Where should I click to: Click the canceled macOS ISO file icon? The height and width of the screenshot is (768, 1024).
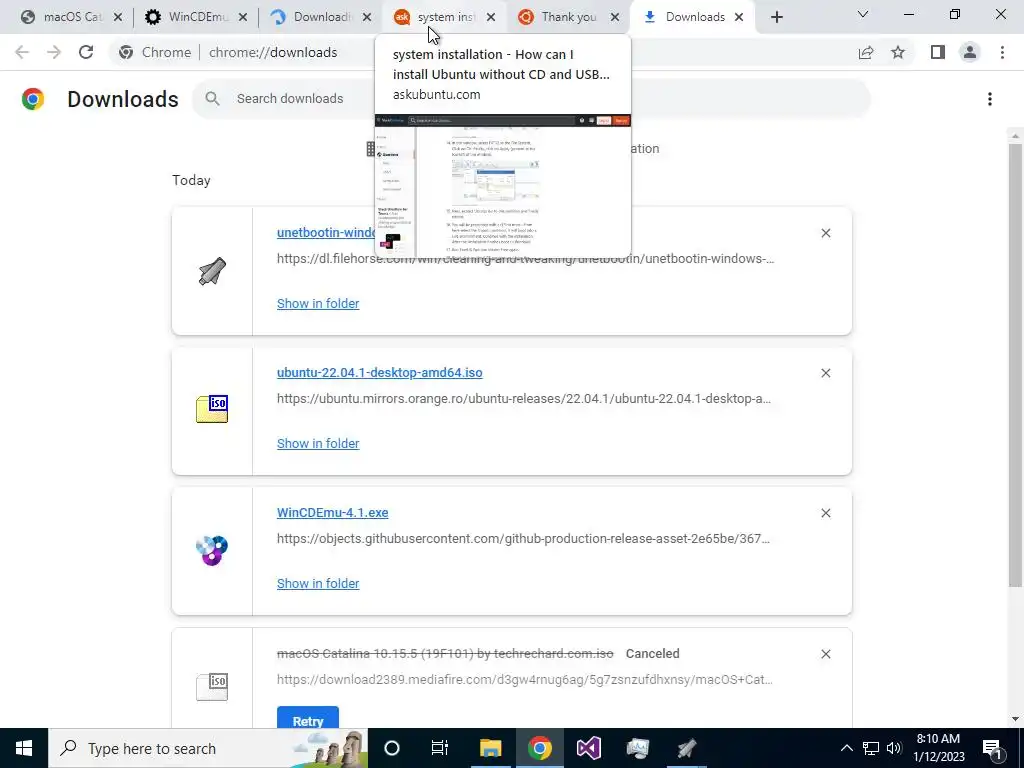click(x=212, y=687)
